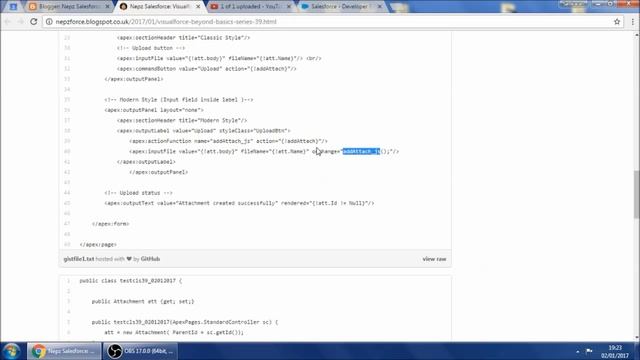
Task: Close the Blogger: Nepz Salesforce tab
Action: click(108, 7)
